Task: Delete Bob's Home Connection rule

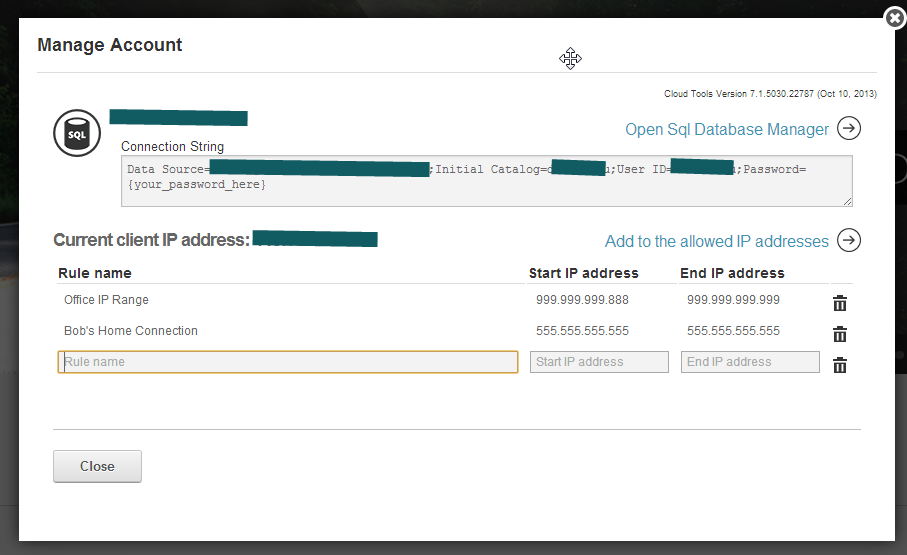Action: [x=840, y=334]
